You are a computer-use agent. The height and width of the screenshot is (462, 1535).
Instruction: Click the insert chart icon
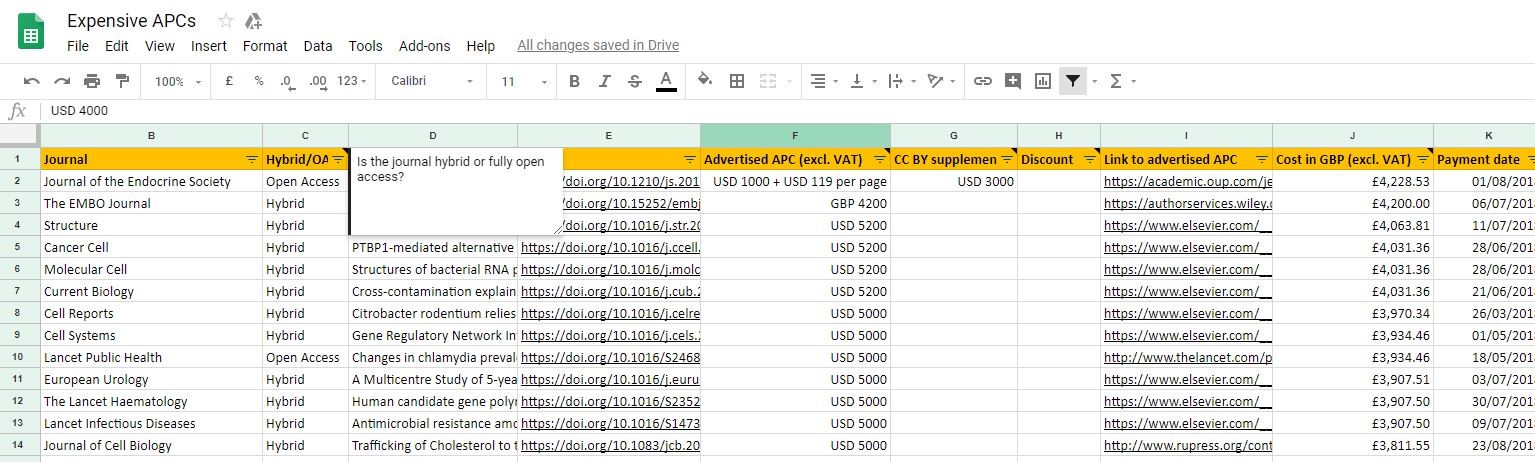point(1043,81)
